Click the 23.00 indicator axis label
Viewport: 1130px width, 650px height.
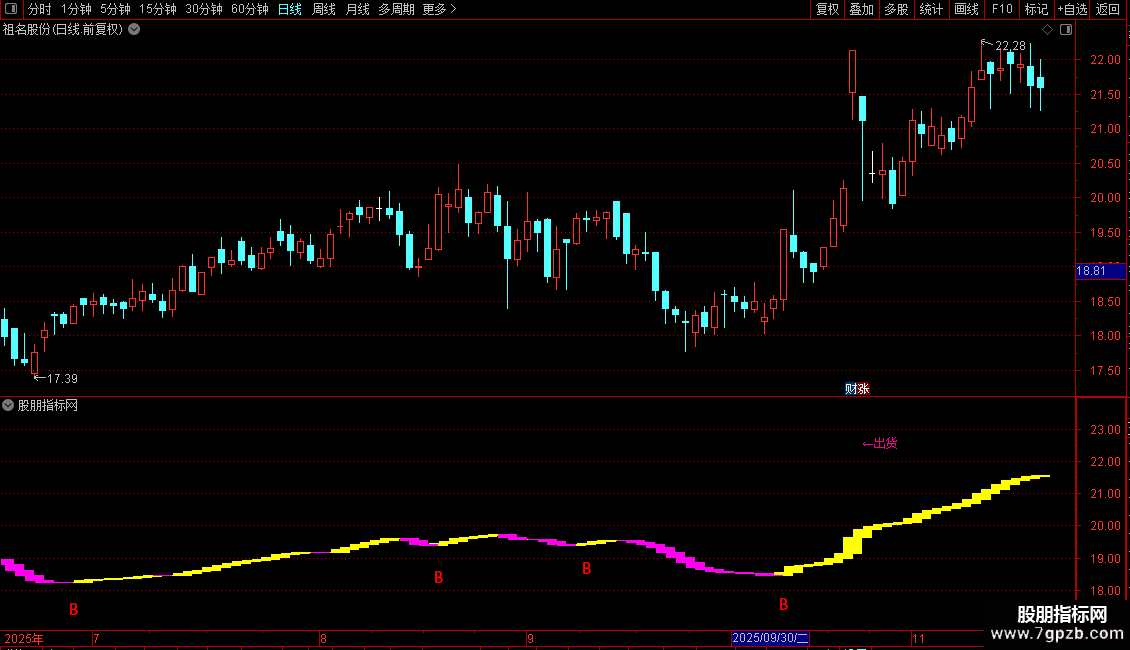pos(1105,430)
